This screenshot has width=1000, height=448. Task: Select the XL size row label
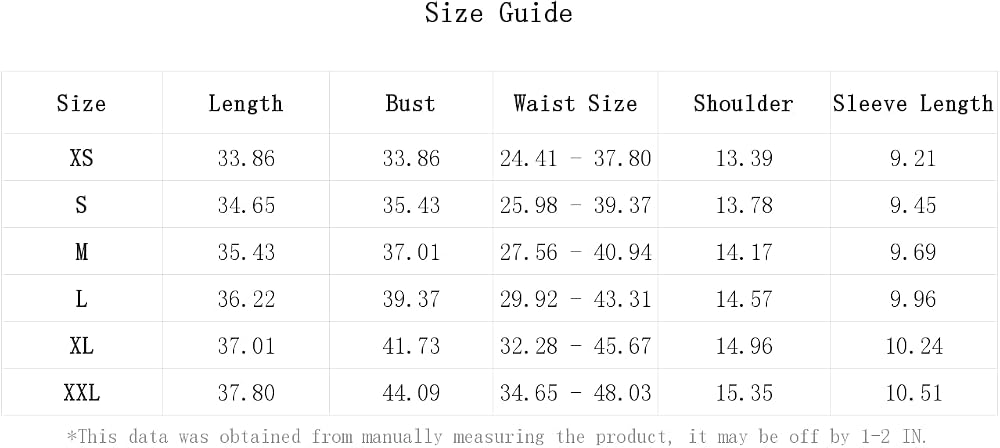tap(82, 346)
